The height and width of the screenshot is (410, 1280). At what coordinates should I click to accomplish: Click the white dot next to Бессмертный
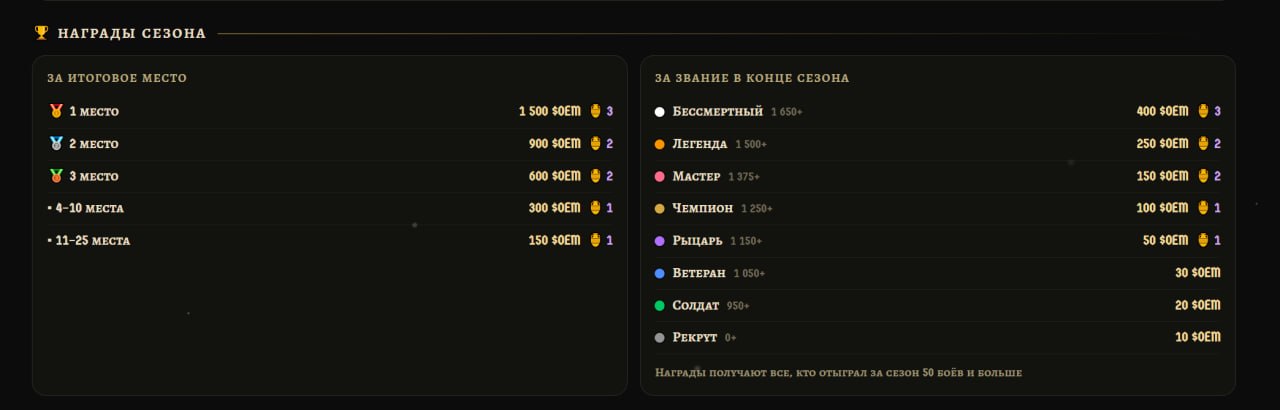click(x=659, y=112)
